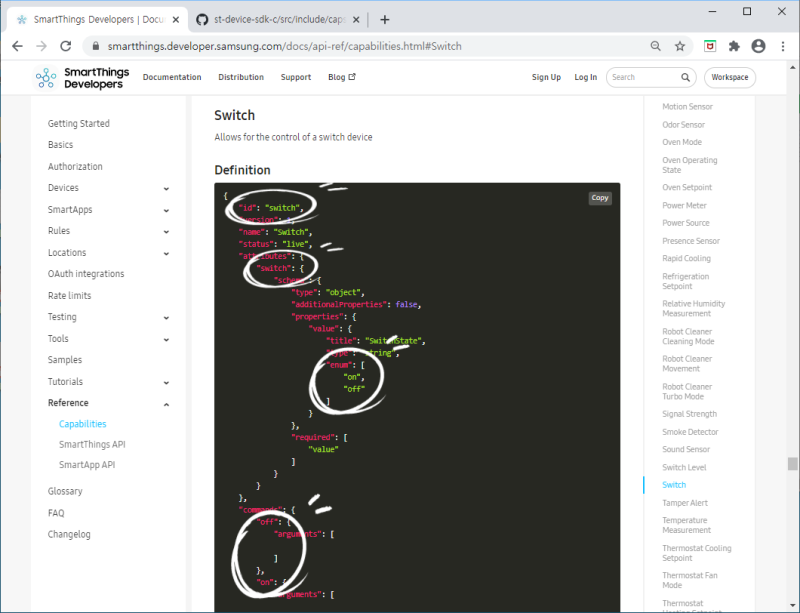Open the Chrome profile avatar icon
The width and height of the screenshot is (800, 613).
point(759,46)
